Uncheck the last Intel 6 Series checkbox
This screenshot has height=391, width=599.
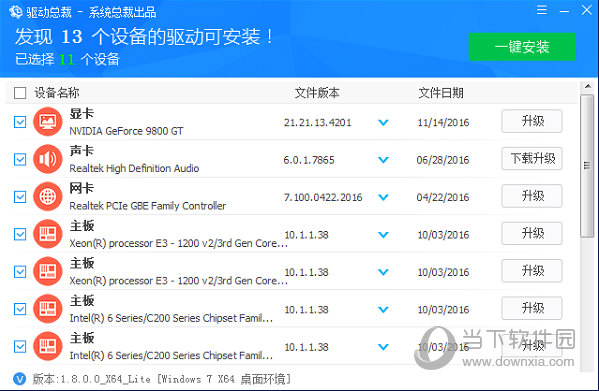tap(20, 347)
